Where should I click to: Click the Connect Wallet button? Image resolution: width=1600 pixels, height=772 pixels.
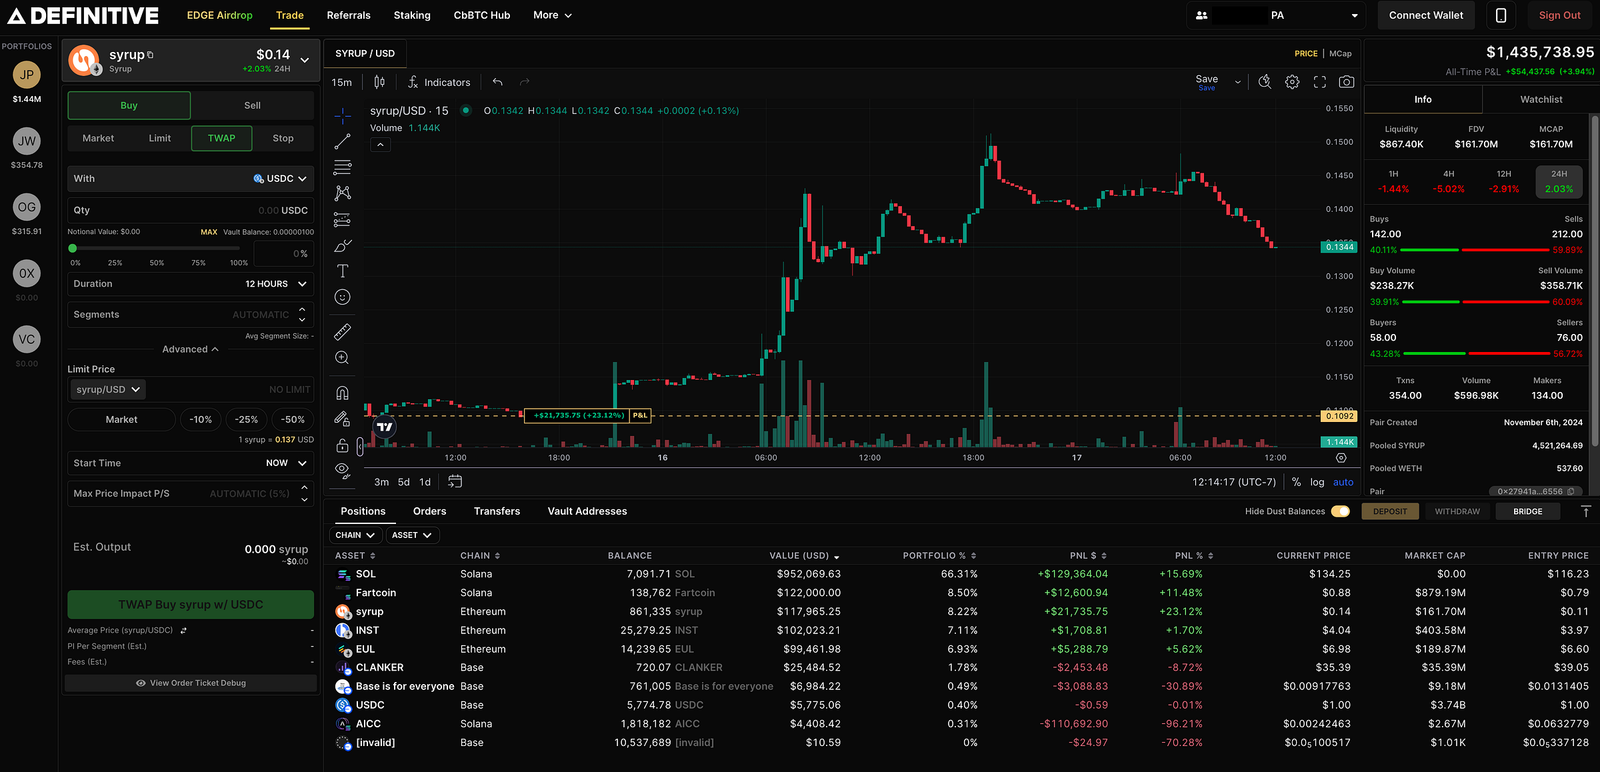tap(1426, 15)
